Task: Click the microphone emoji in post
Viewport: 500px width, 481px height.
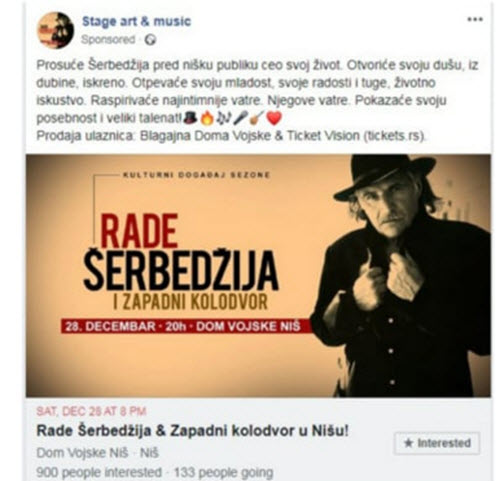Action: 240,118
